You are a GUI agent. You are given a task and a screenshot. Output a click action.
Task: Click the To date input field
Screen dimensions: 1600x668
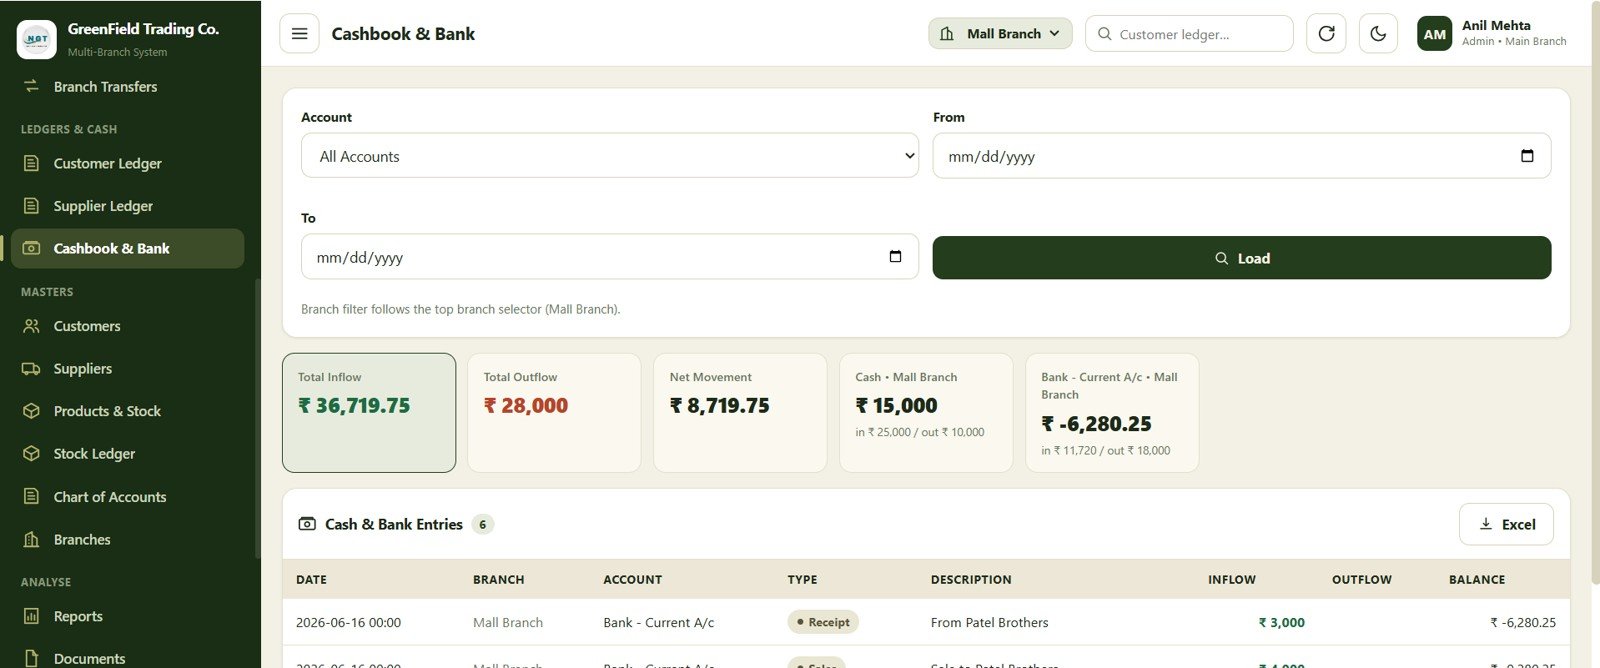tap(610, 257)
